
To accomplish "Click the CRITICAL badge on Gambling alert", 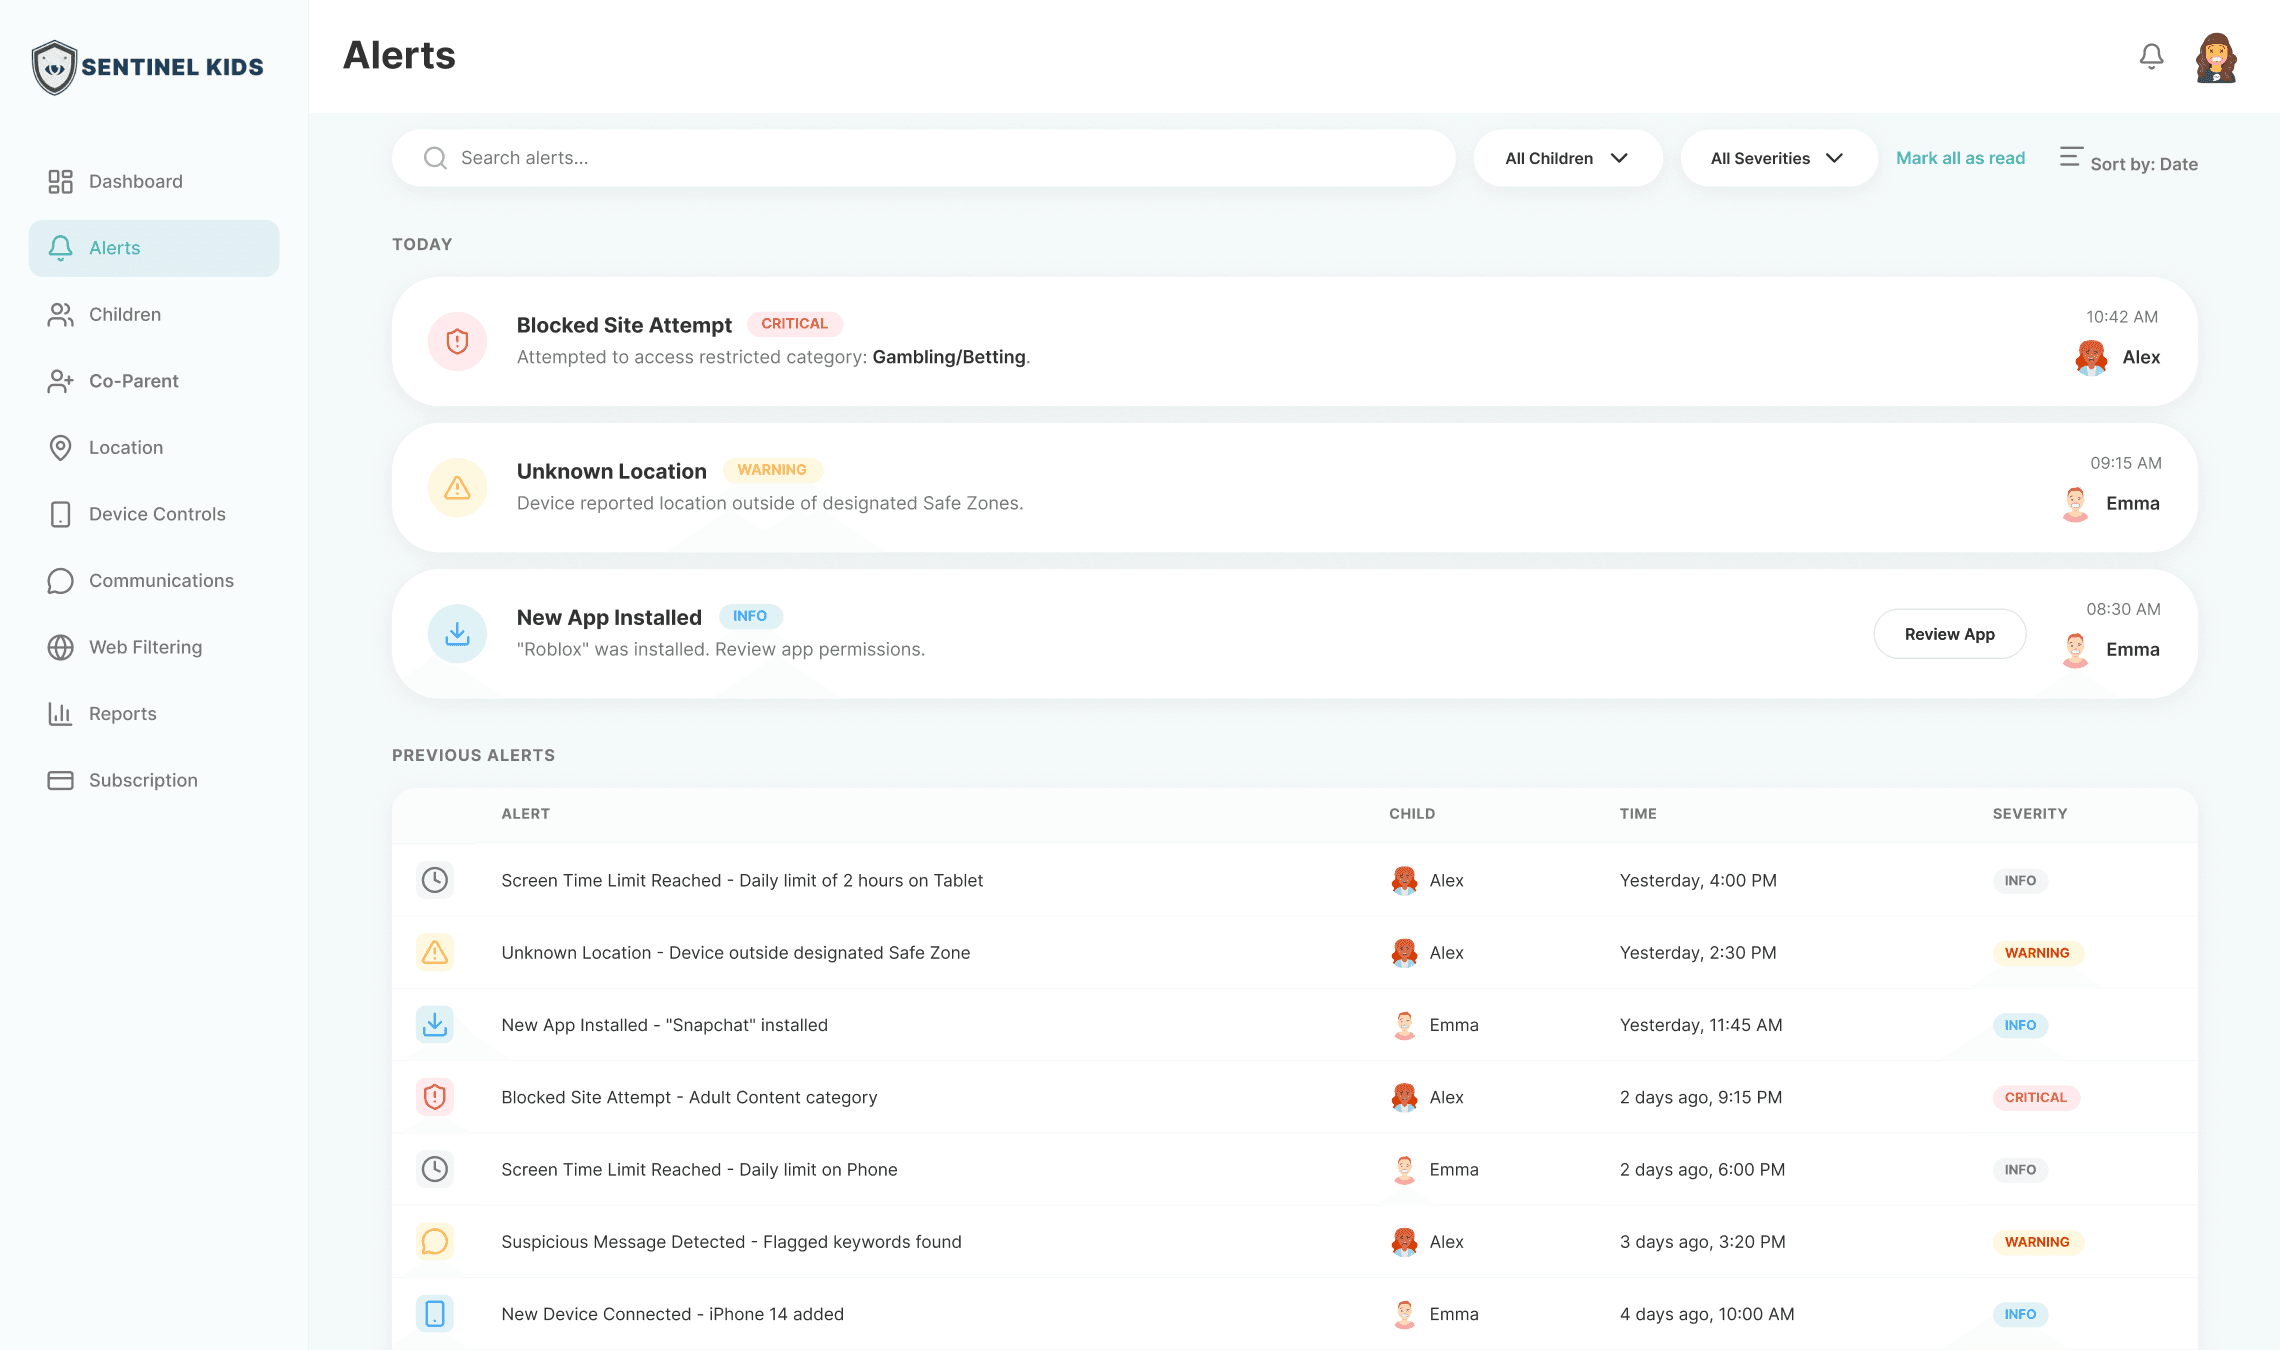I will coord(794,324).
